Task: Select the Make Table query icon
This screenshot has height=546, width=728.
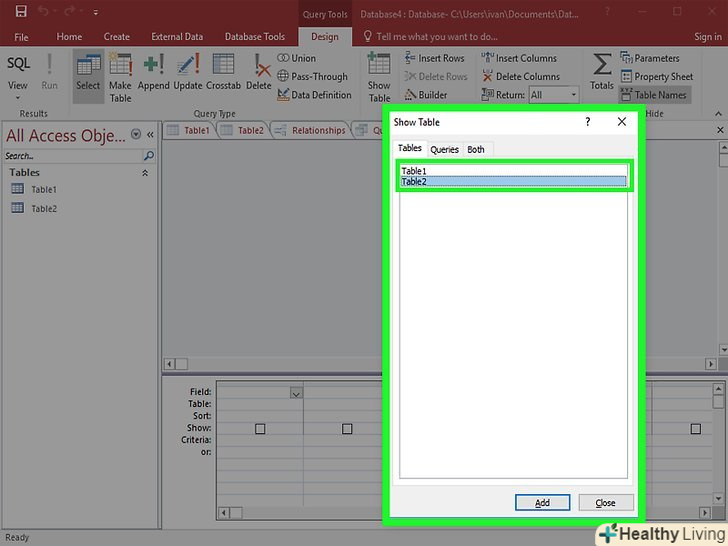Action: [x=120, y=67]
